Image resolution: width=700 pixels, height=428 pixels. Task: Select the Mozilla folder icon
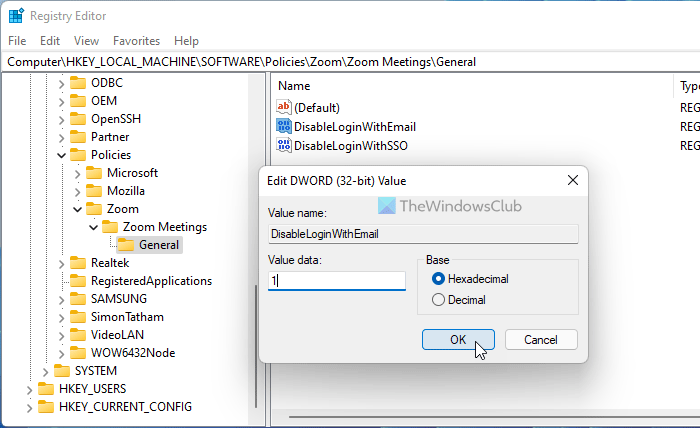(x=94, y=191)
